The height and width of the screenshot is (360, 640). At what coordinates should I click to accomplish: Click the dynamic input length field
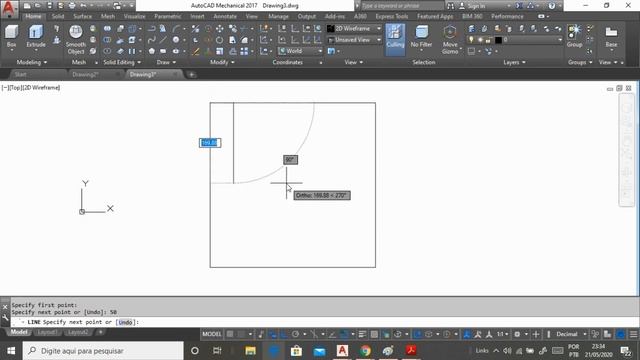click(x=210, y=143)
